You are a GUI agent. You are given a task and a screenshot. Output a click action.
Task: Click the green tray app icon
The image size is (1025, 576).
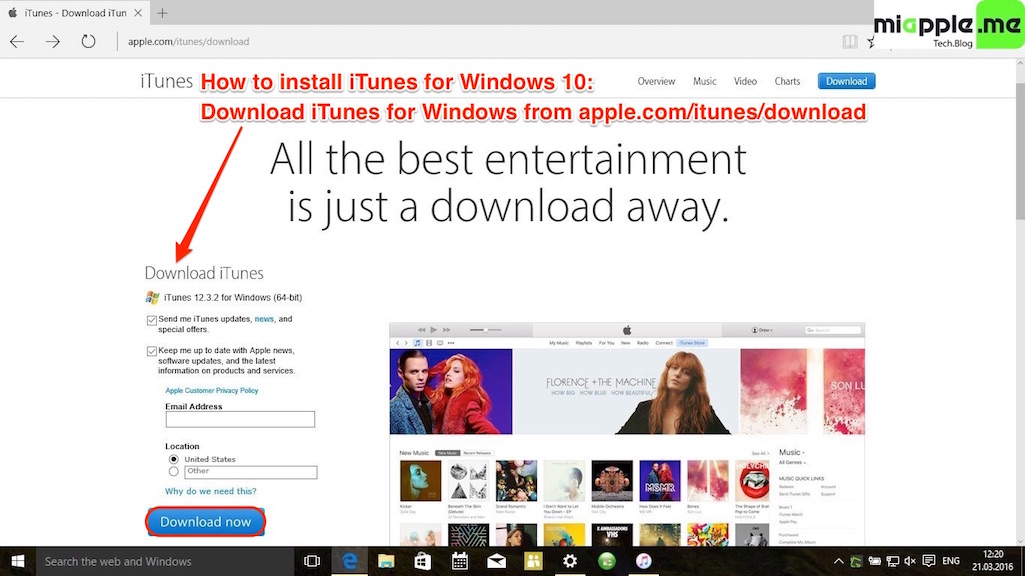(856, 561)
